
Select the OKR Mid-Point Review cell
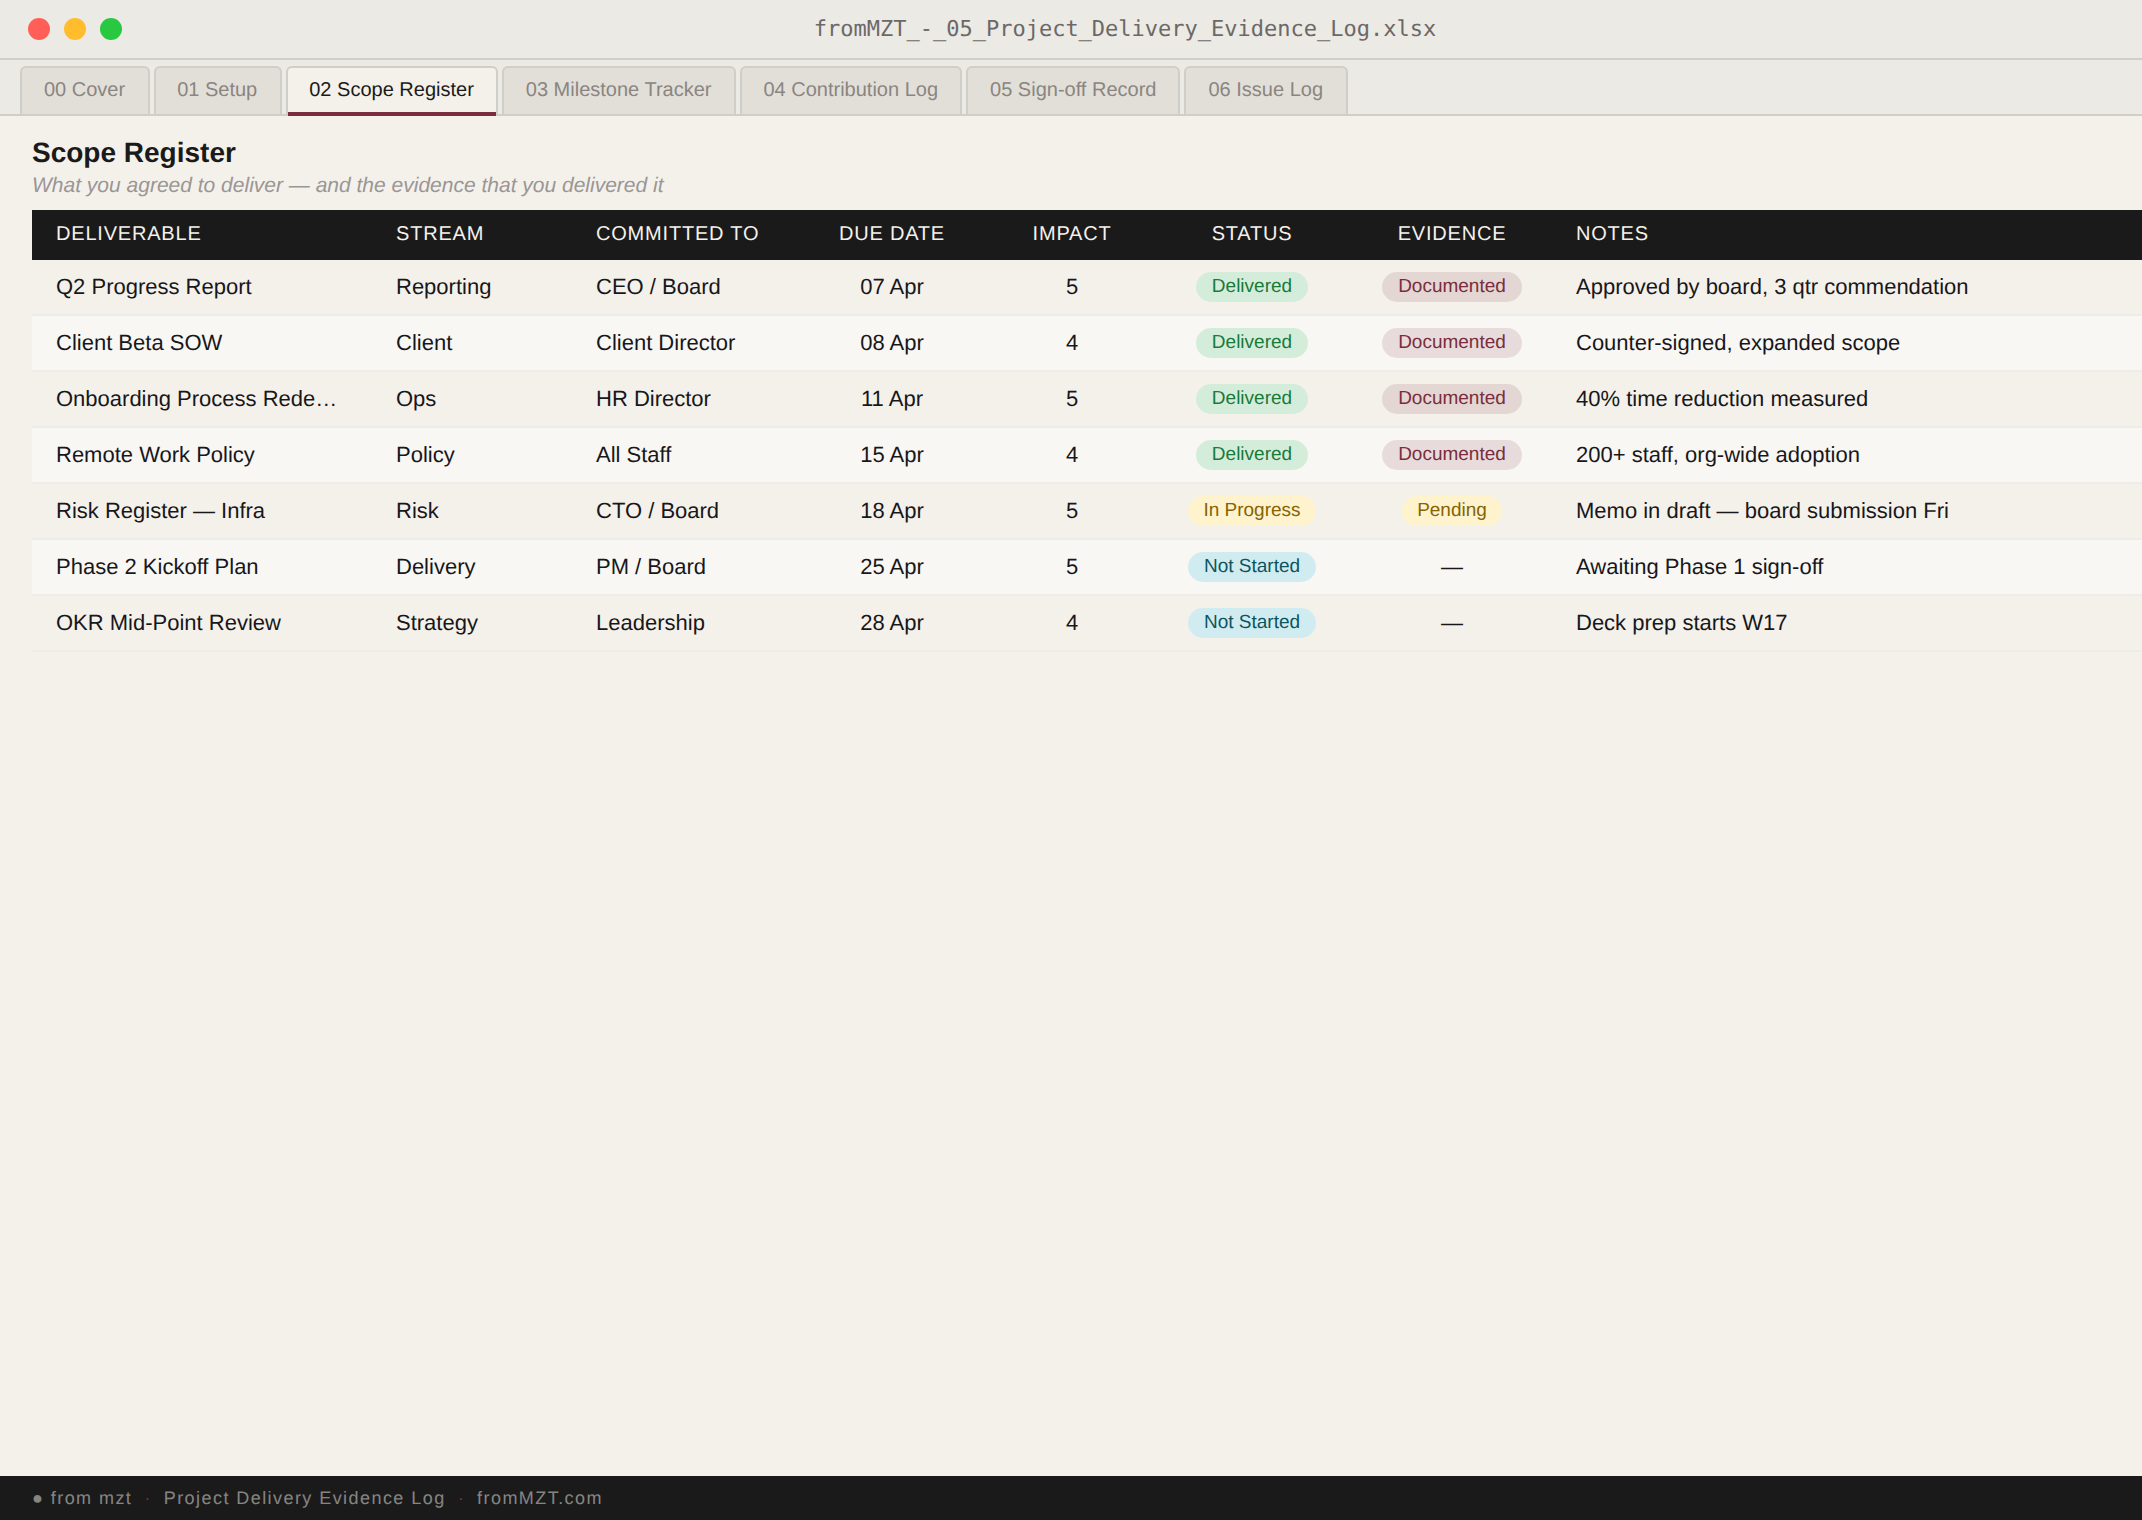tap(168, 623)
